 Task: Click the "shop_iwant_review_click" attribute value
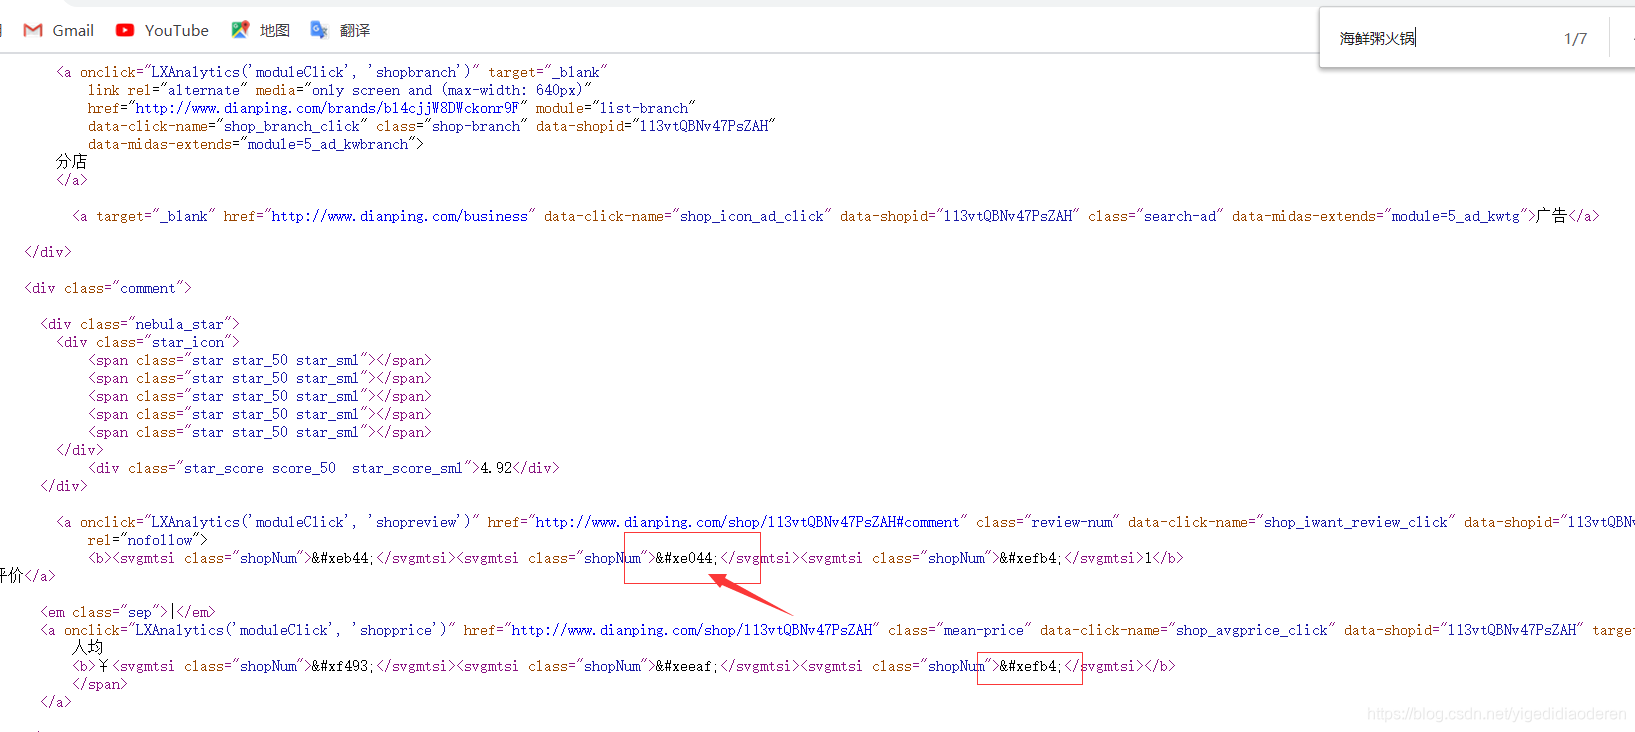coord(1356,522)
